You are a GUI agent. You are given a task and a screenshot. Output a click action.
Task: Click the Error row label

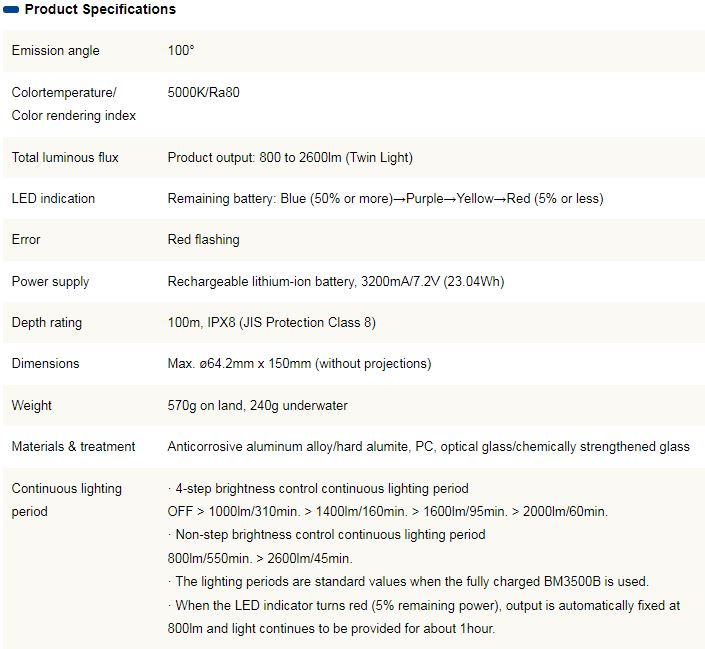coord(26,240)
